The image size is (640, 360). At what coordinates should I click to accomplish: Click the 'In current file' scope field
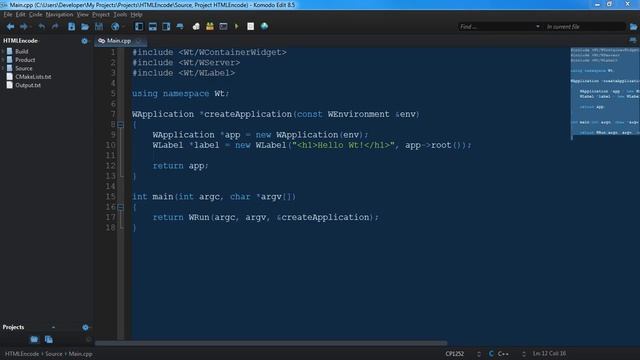point(584,27)
